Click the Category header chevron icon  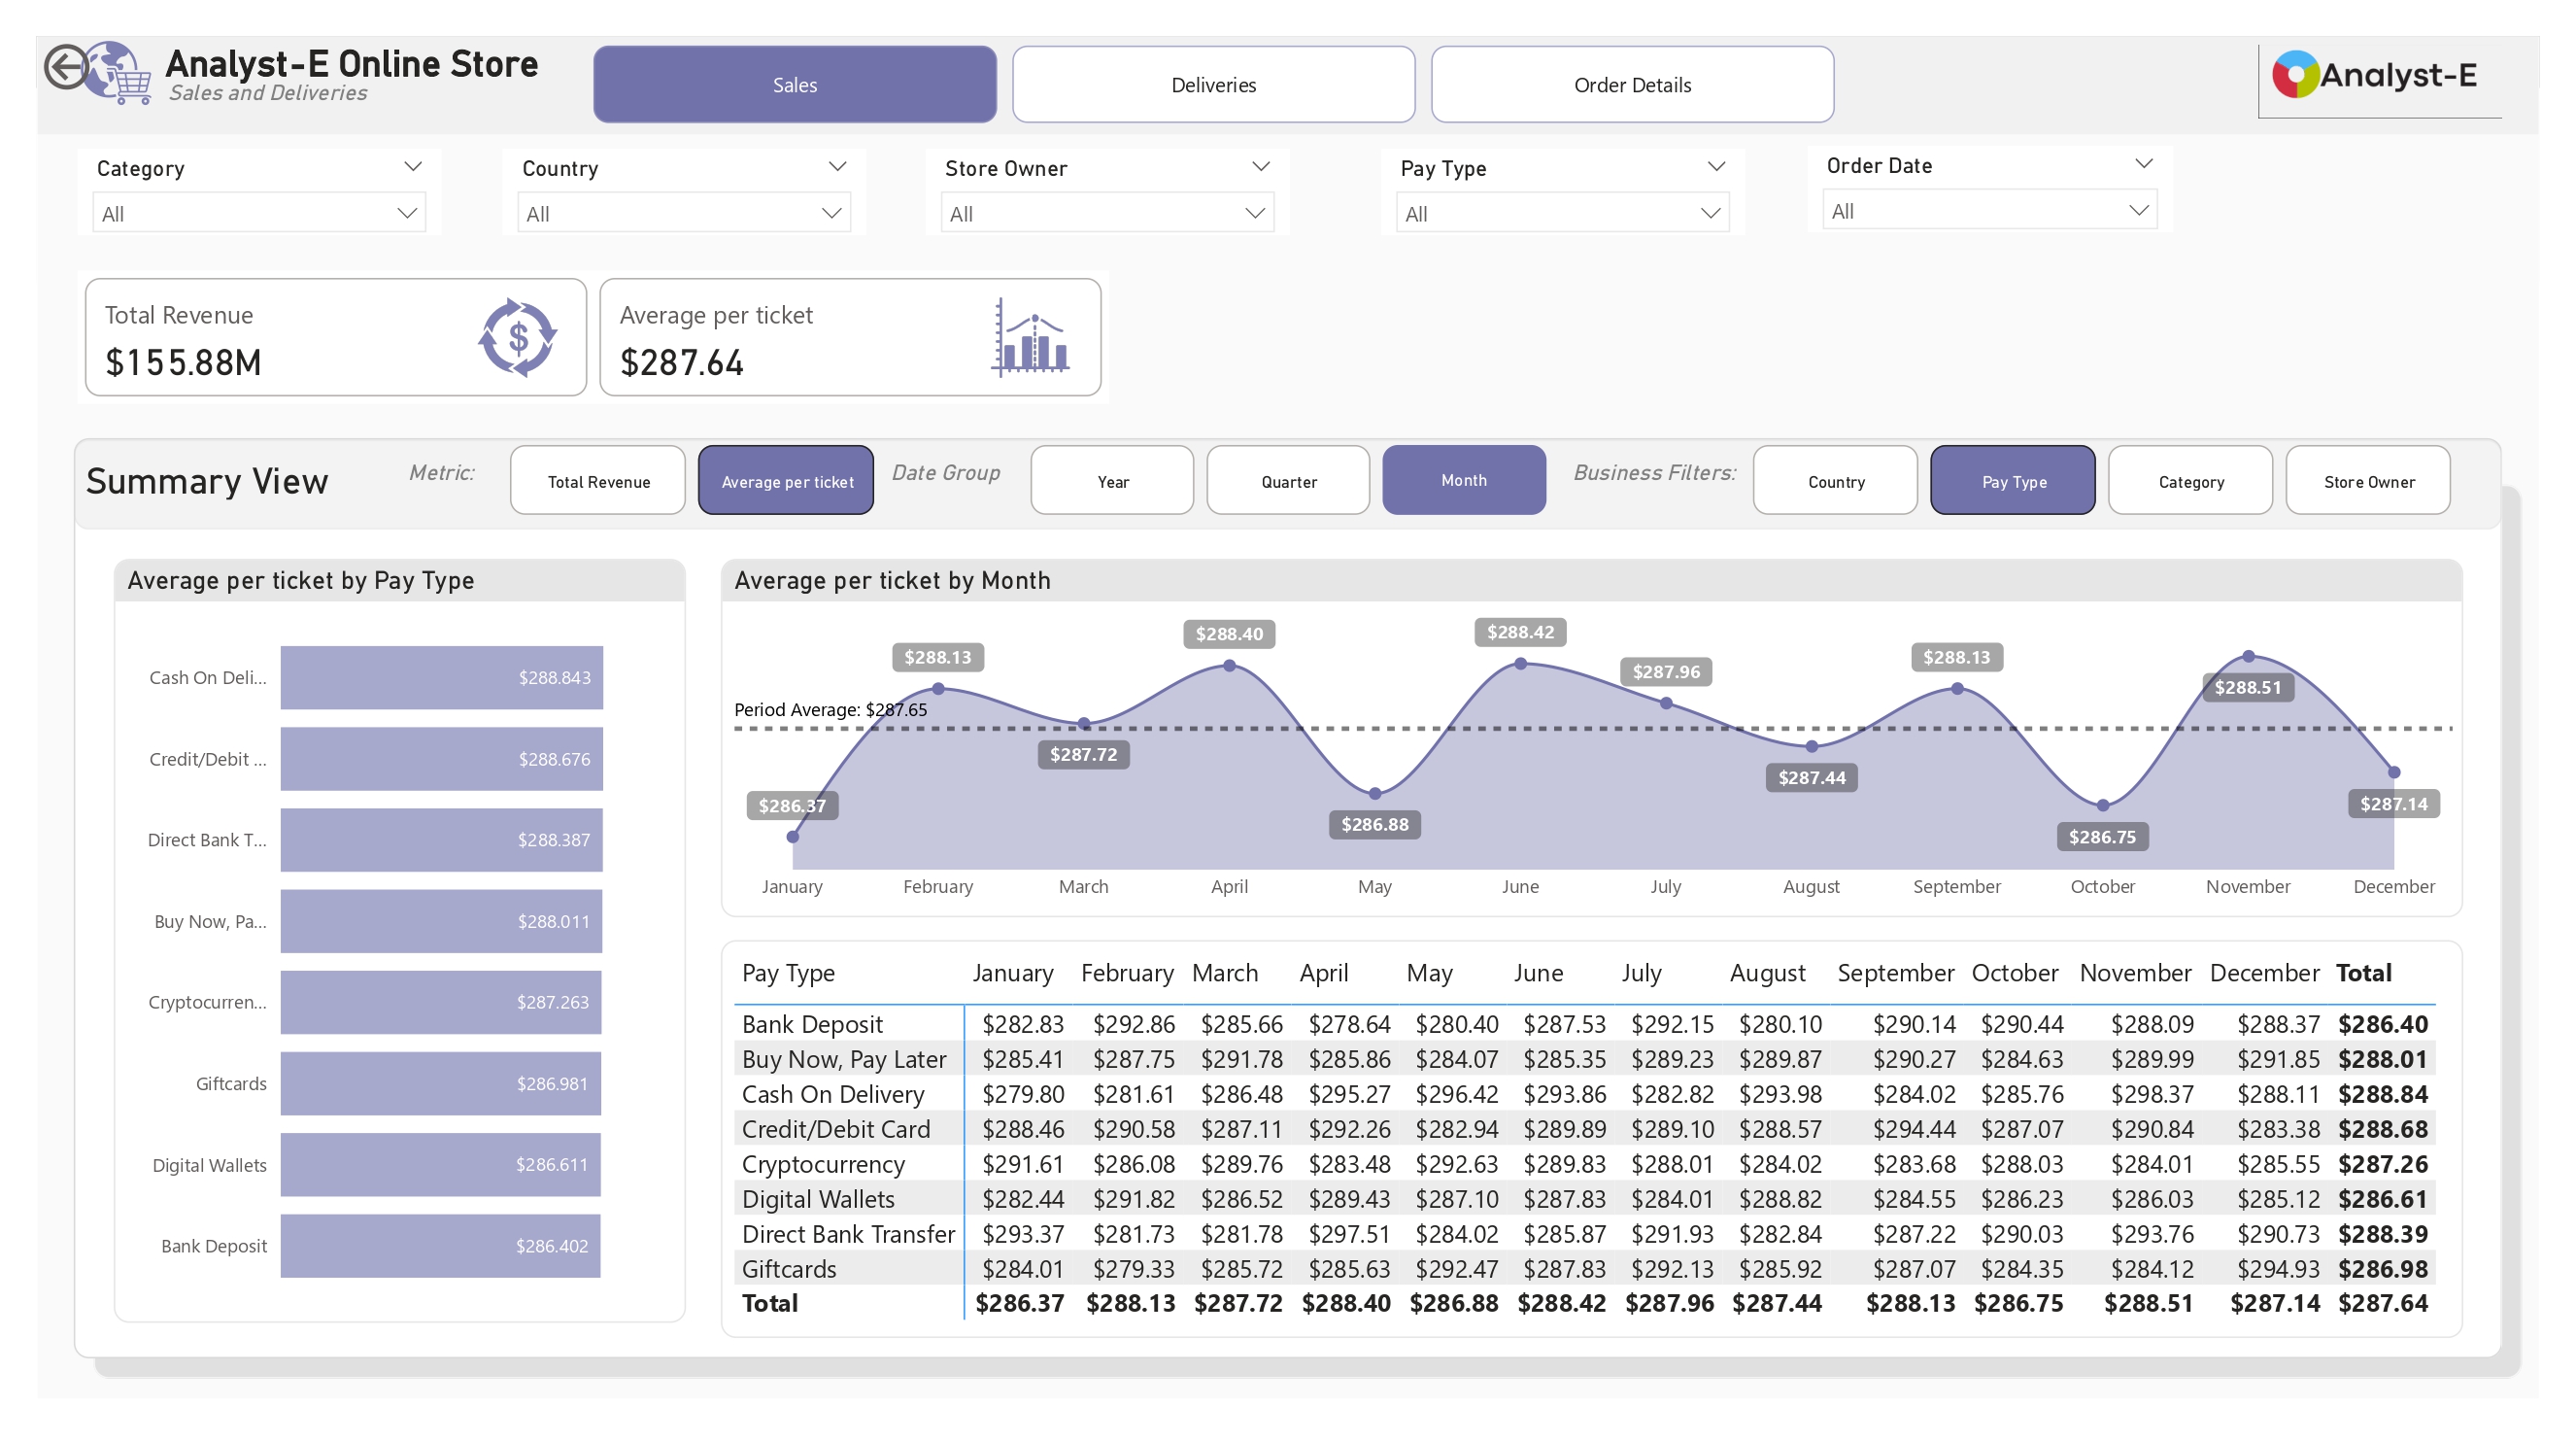(x=412, y=167)
